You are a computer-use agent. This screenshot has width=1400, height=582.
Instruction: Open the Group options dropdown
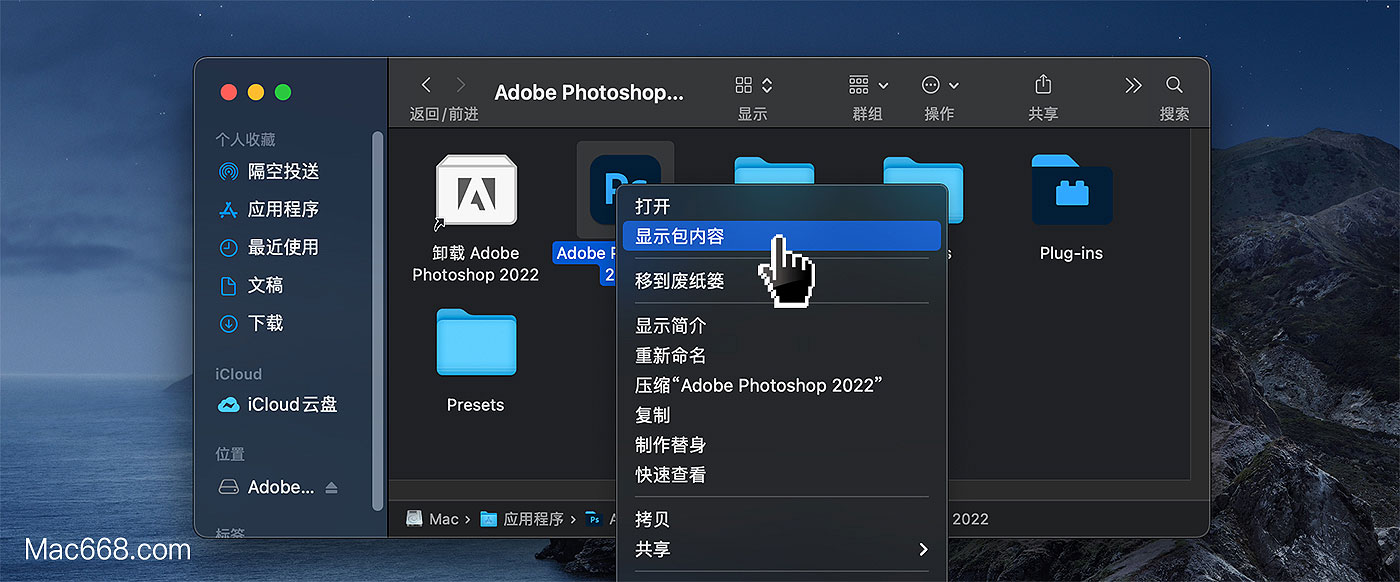pyautogui.click(x=868, y=85)
